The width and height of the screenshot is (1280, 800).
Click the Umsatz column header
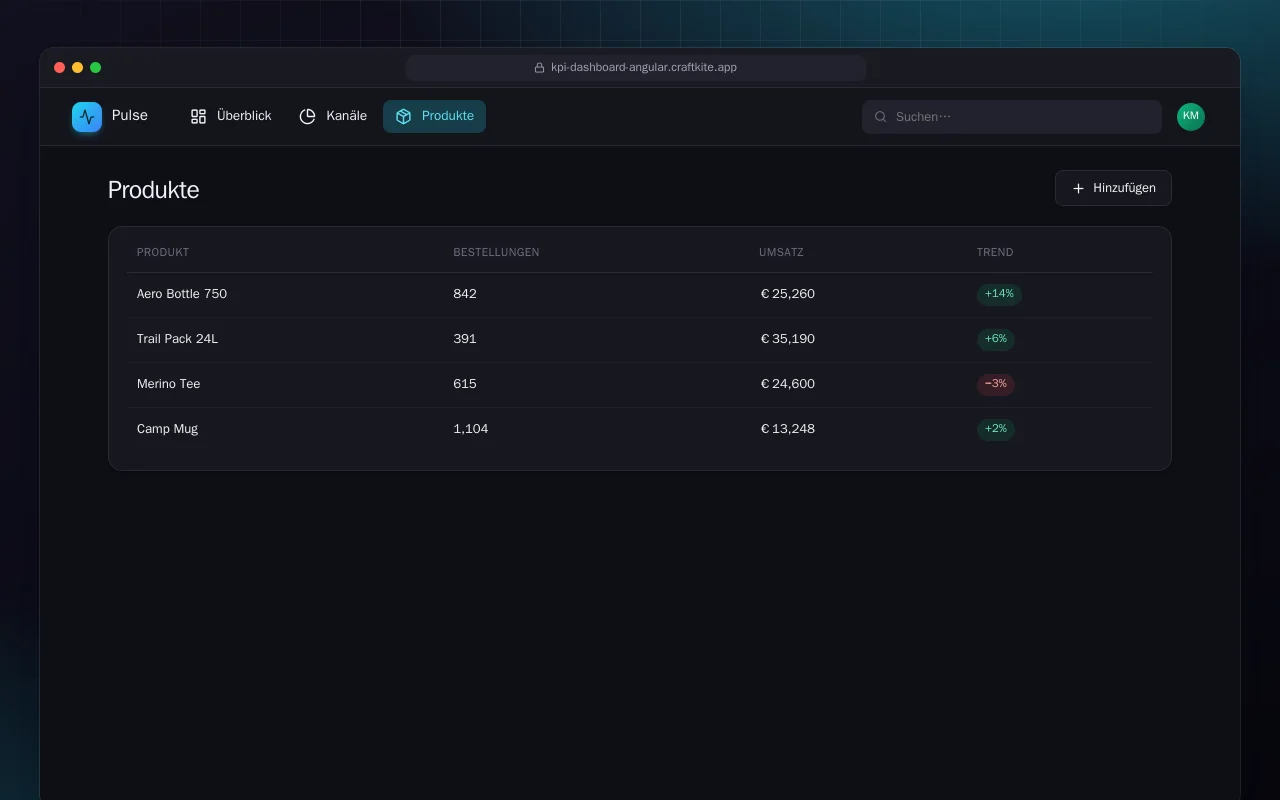781,252
